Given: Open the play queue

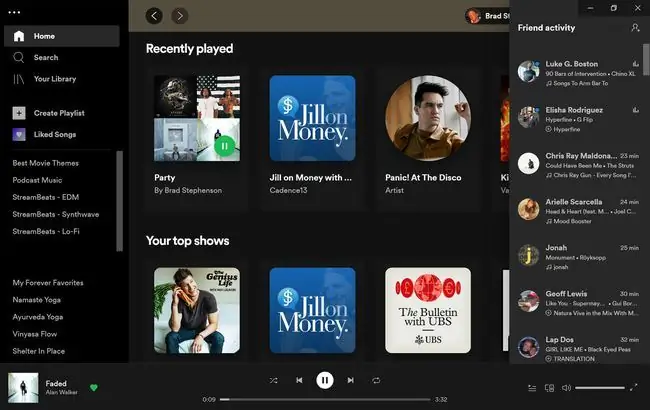Looking at the screenshot, I should point(532,388).
